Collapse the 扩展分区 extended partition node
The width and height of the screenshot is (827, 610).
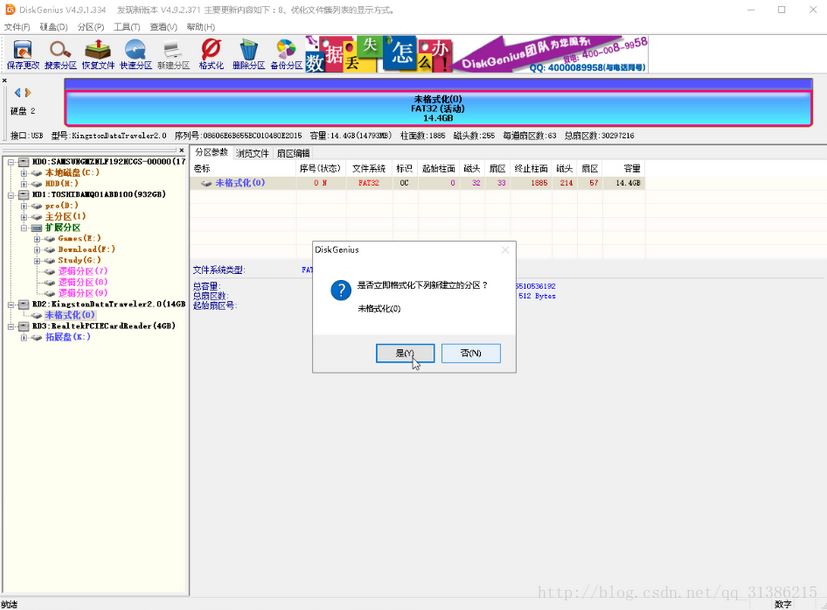click(x=24, y=228)
